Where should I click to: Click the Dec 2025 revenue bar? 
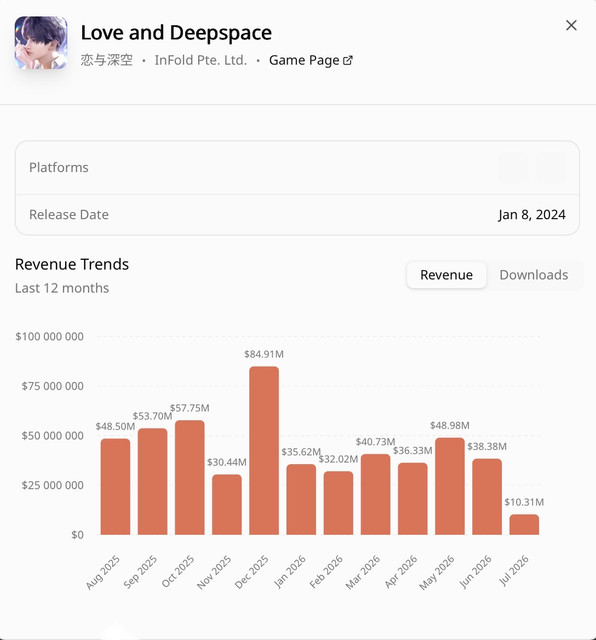264,451
